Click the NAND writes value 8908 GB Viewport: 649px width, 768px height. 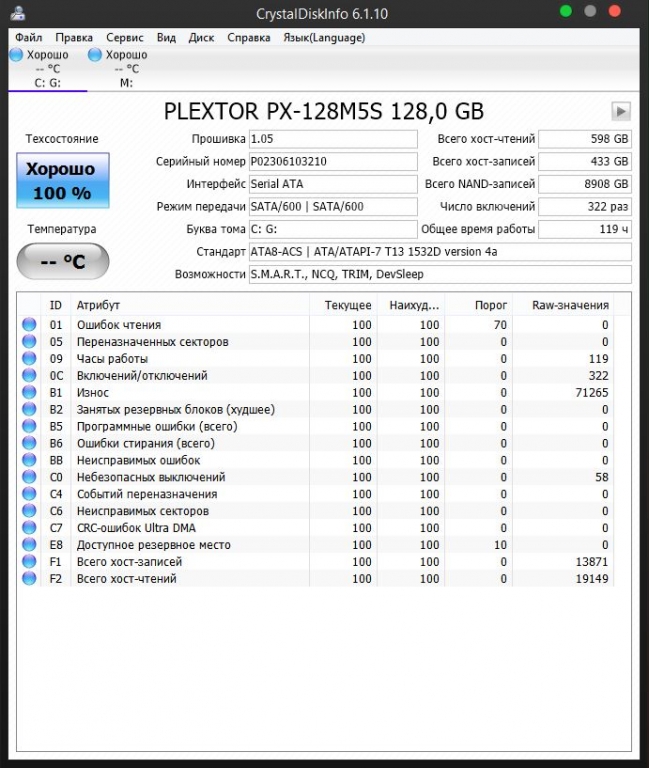pos(585,184)
